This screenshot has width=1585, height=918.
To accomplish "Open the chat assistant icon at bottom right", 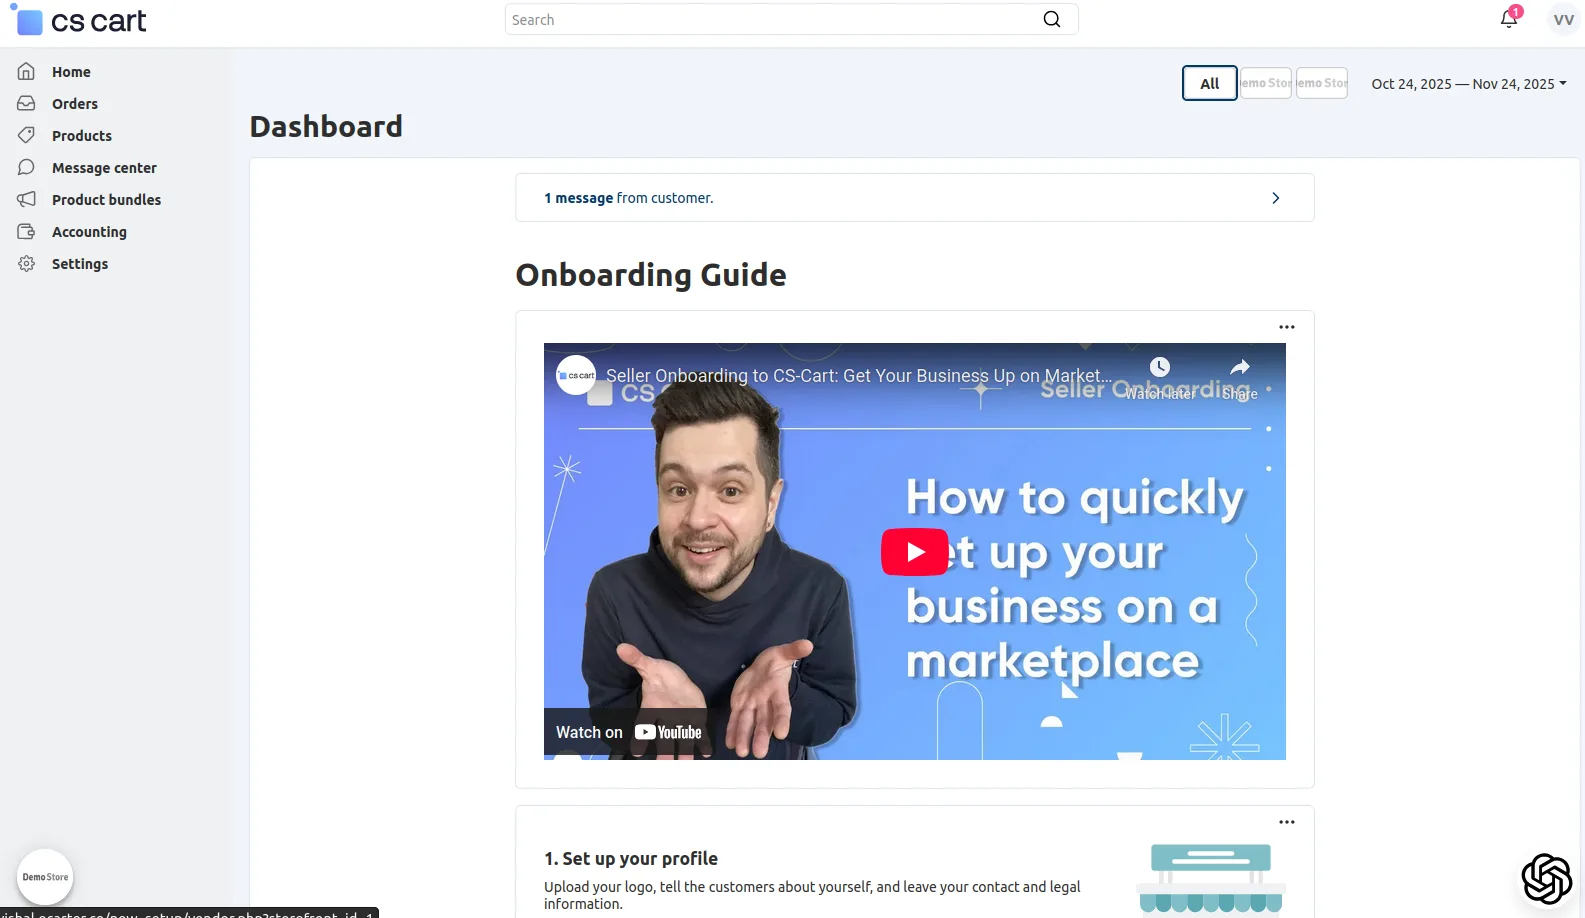I will point(1547,879).
